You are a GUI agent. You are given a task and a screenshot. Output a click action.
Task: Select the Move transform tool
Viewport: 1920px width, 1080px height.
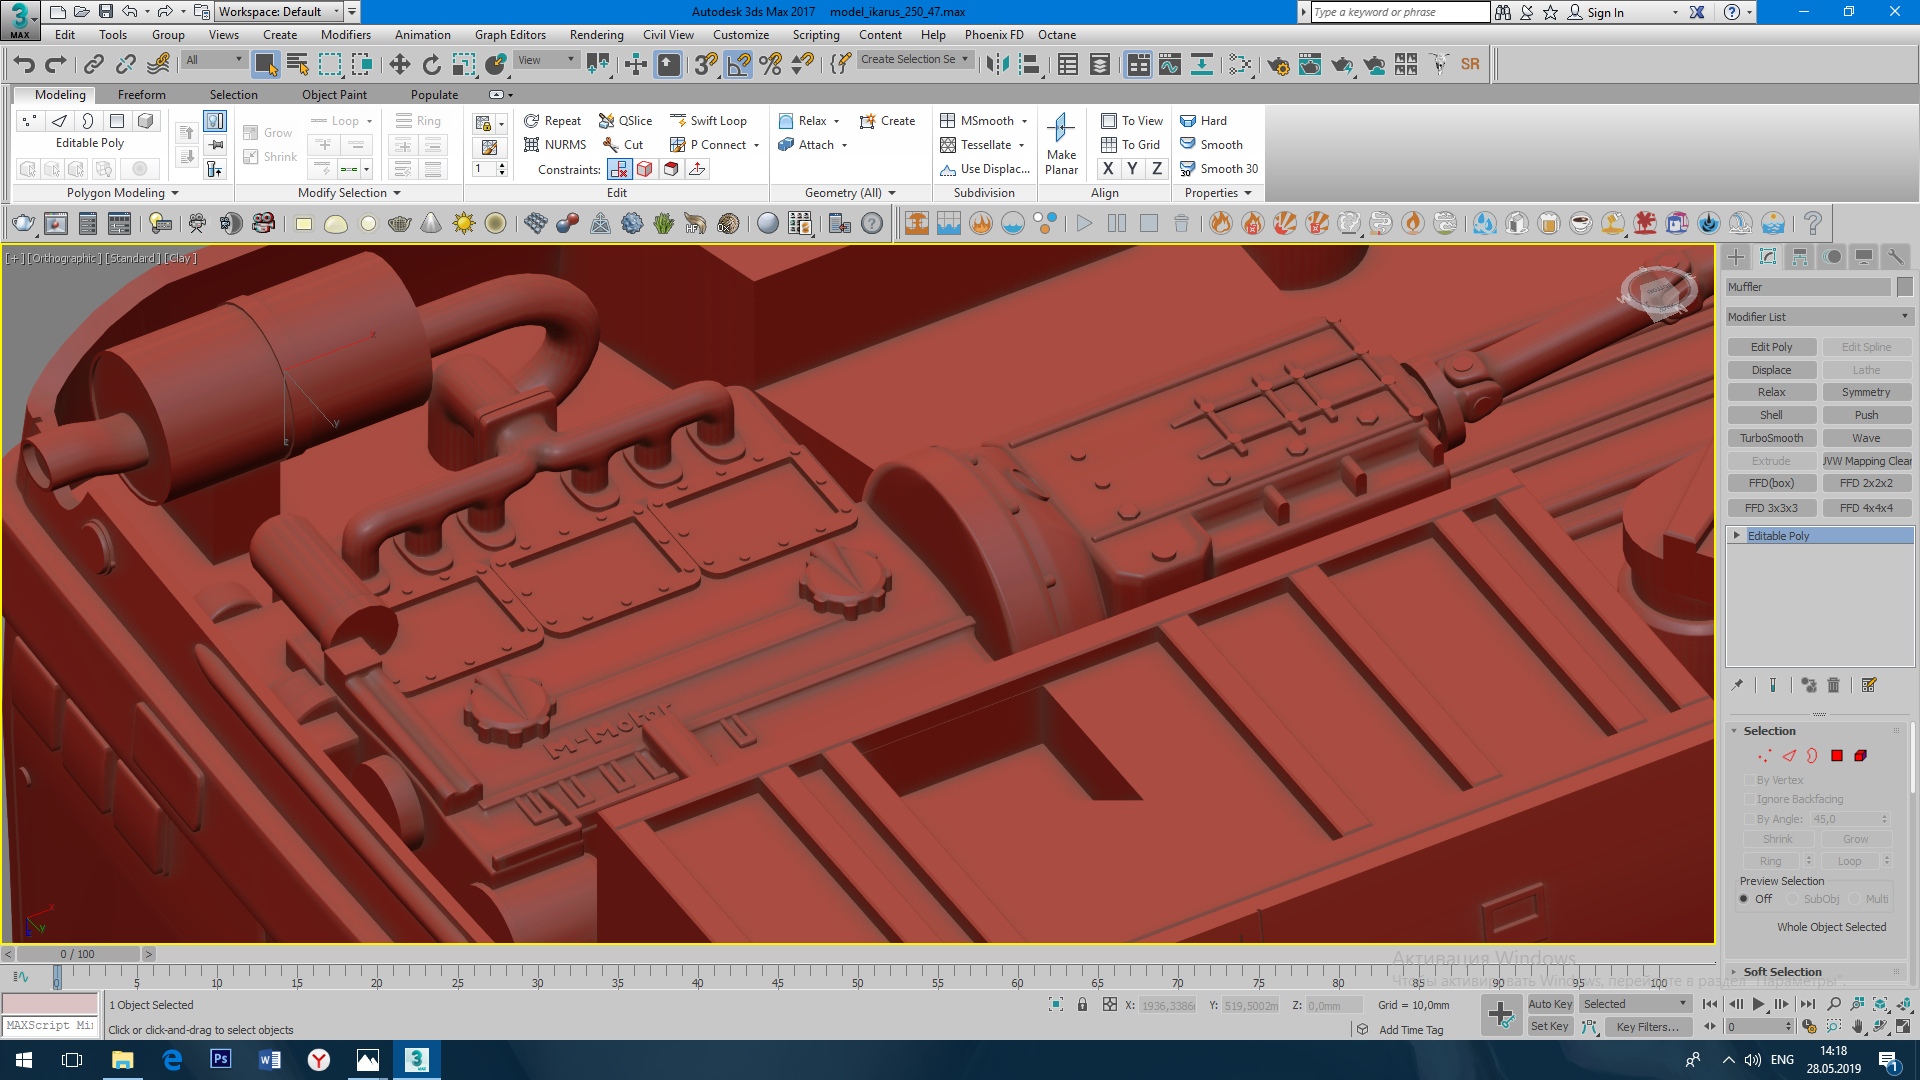(399, 65)
